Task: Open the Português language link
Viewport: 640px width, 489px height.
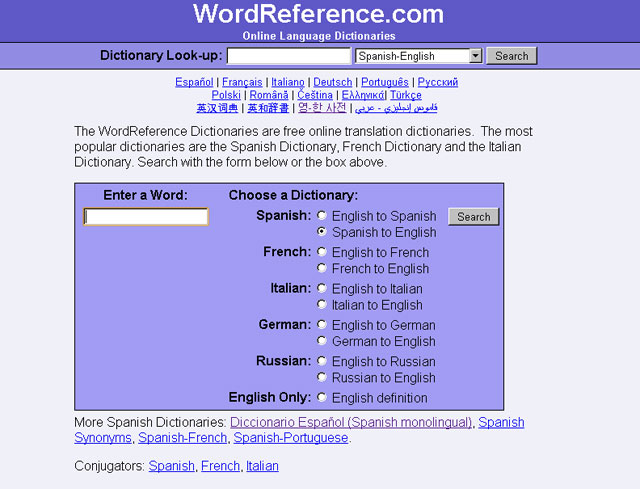Action: [385, 82]
